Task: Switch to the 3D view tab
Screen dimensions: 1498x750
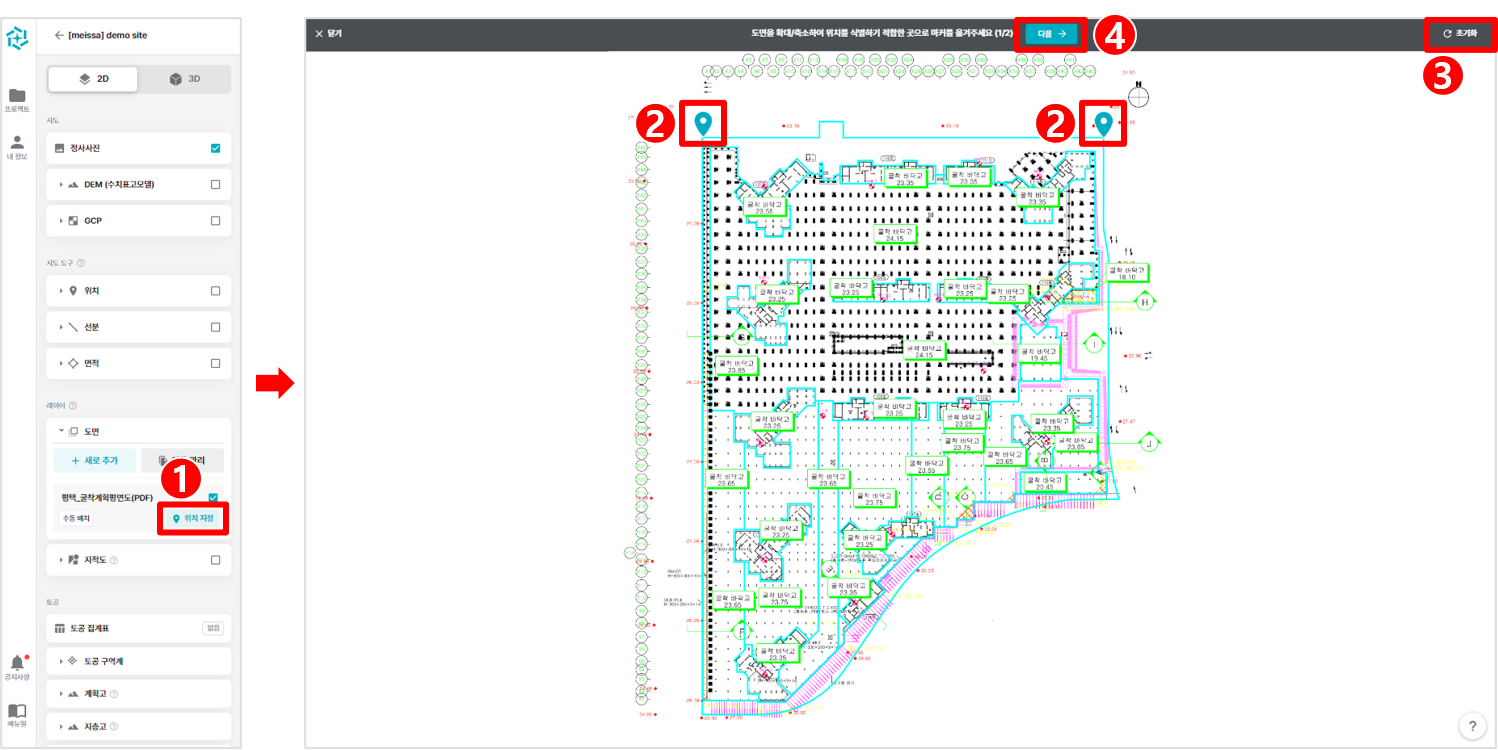Action: coord(184,78)
